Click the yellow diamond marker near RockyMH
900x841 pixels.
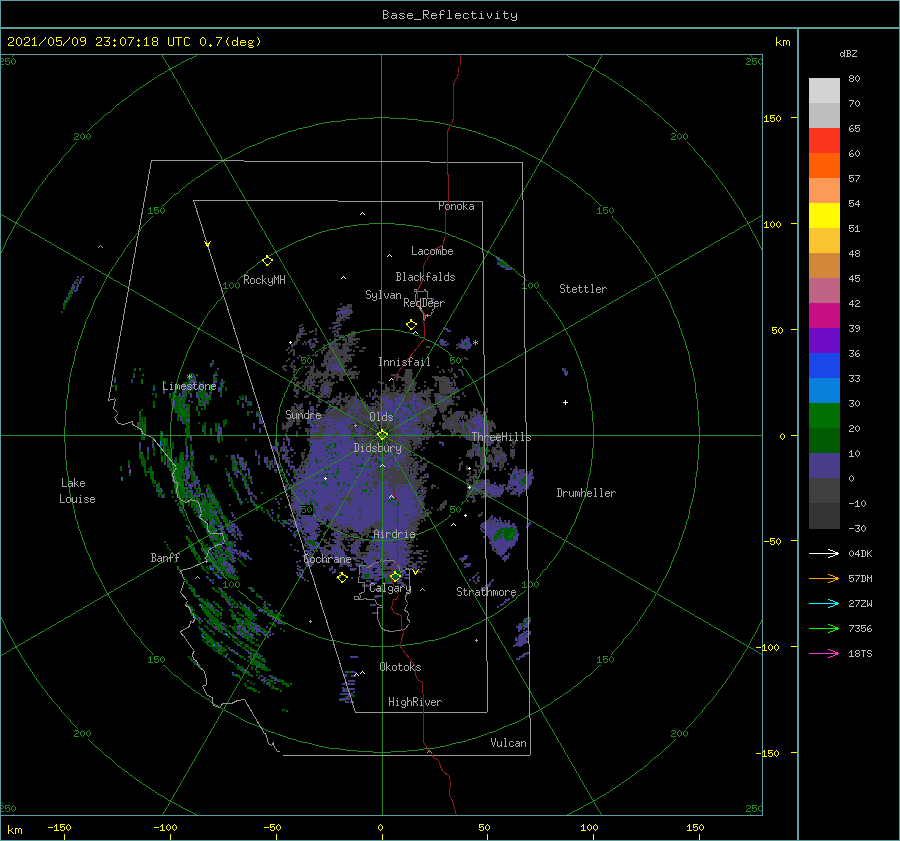point(267,261)
